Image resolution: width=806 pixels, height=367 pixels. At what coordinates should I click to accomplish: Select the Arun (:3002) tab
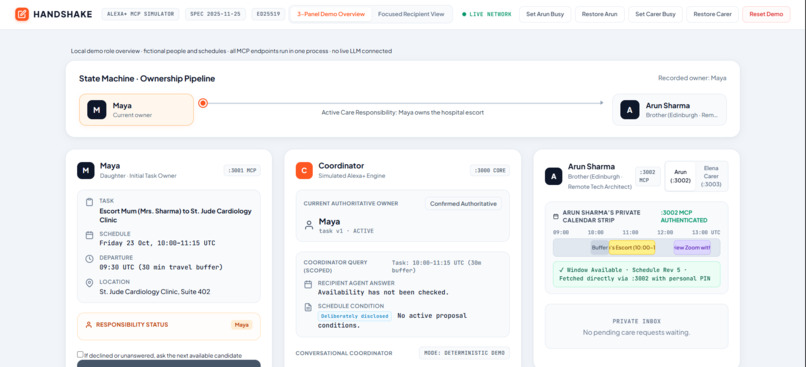click(680, 176)
